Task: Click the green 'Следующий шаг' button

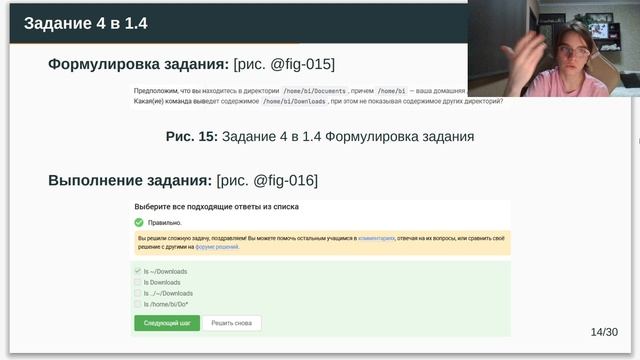Action: tap(167, 323)
